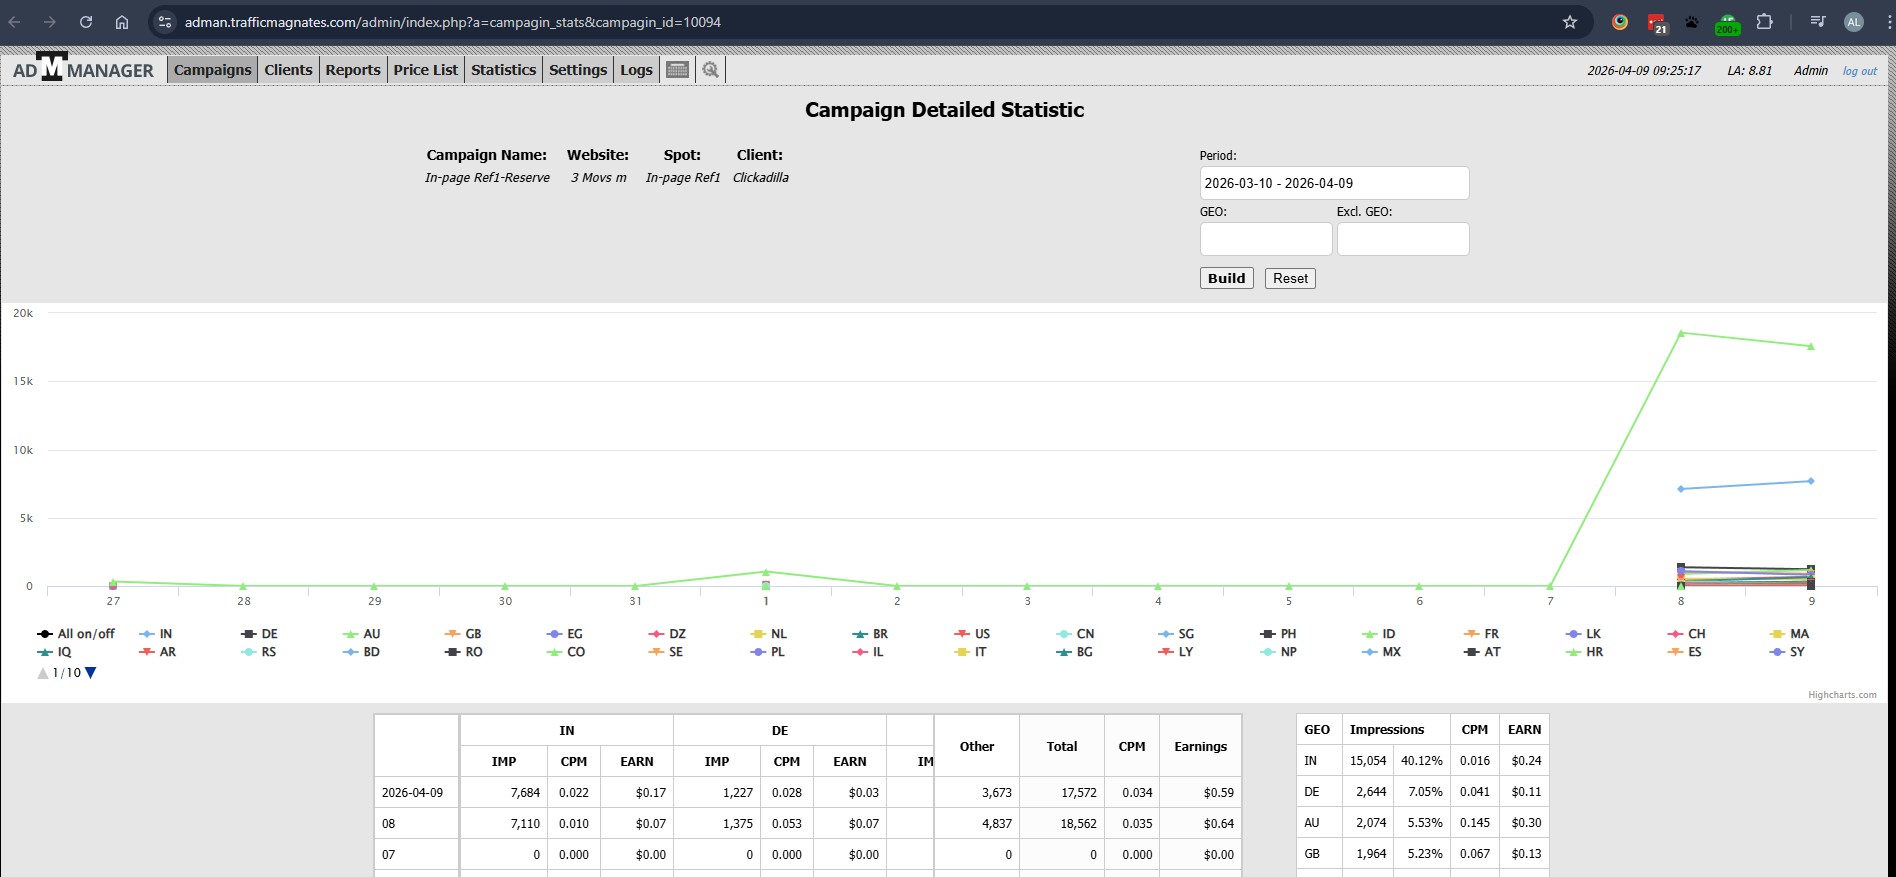Viewport: 1896px width, 877px height.
Task: Click the Excl. GEO input field
Action: click(1402, 239)
